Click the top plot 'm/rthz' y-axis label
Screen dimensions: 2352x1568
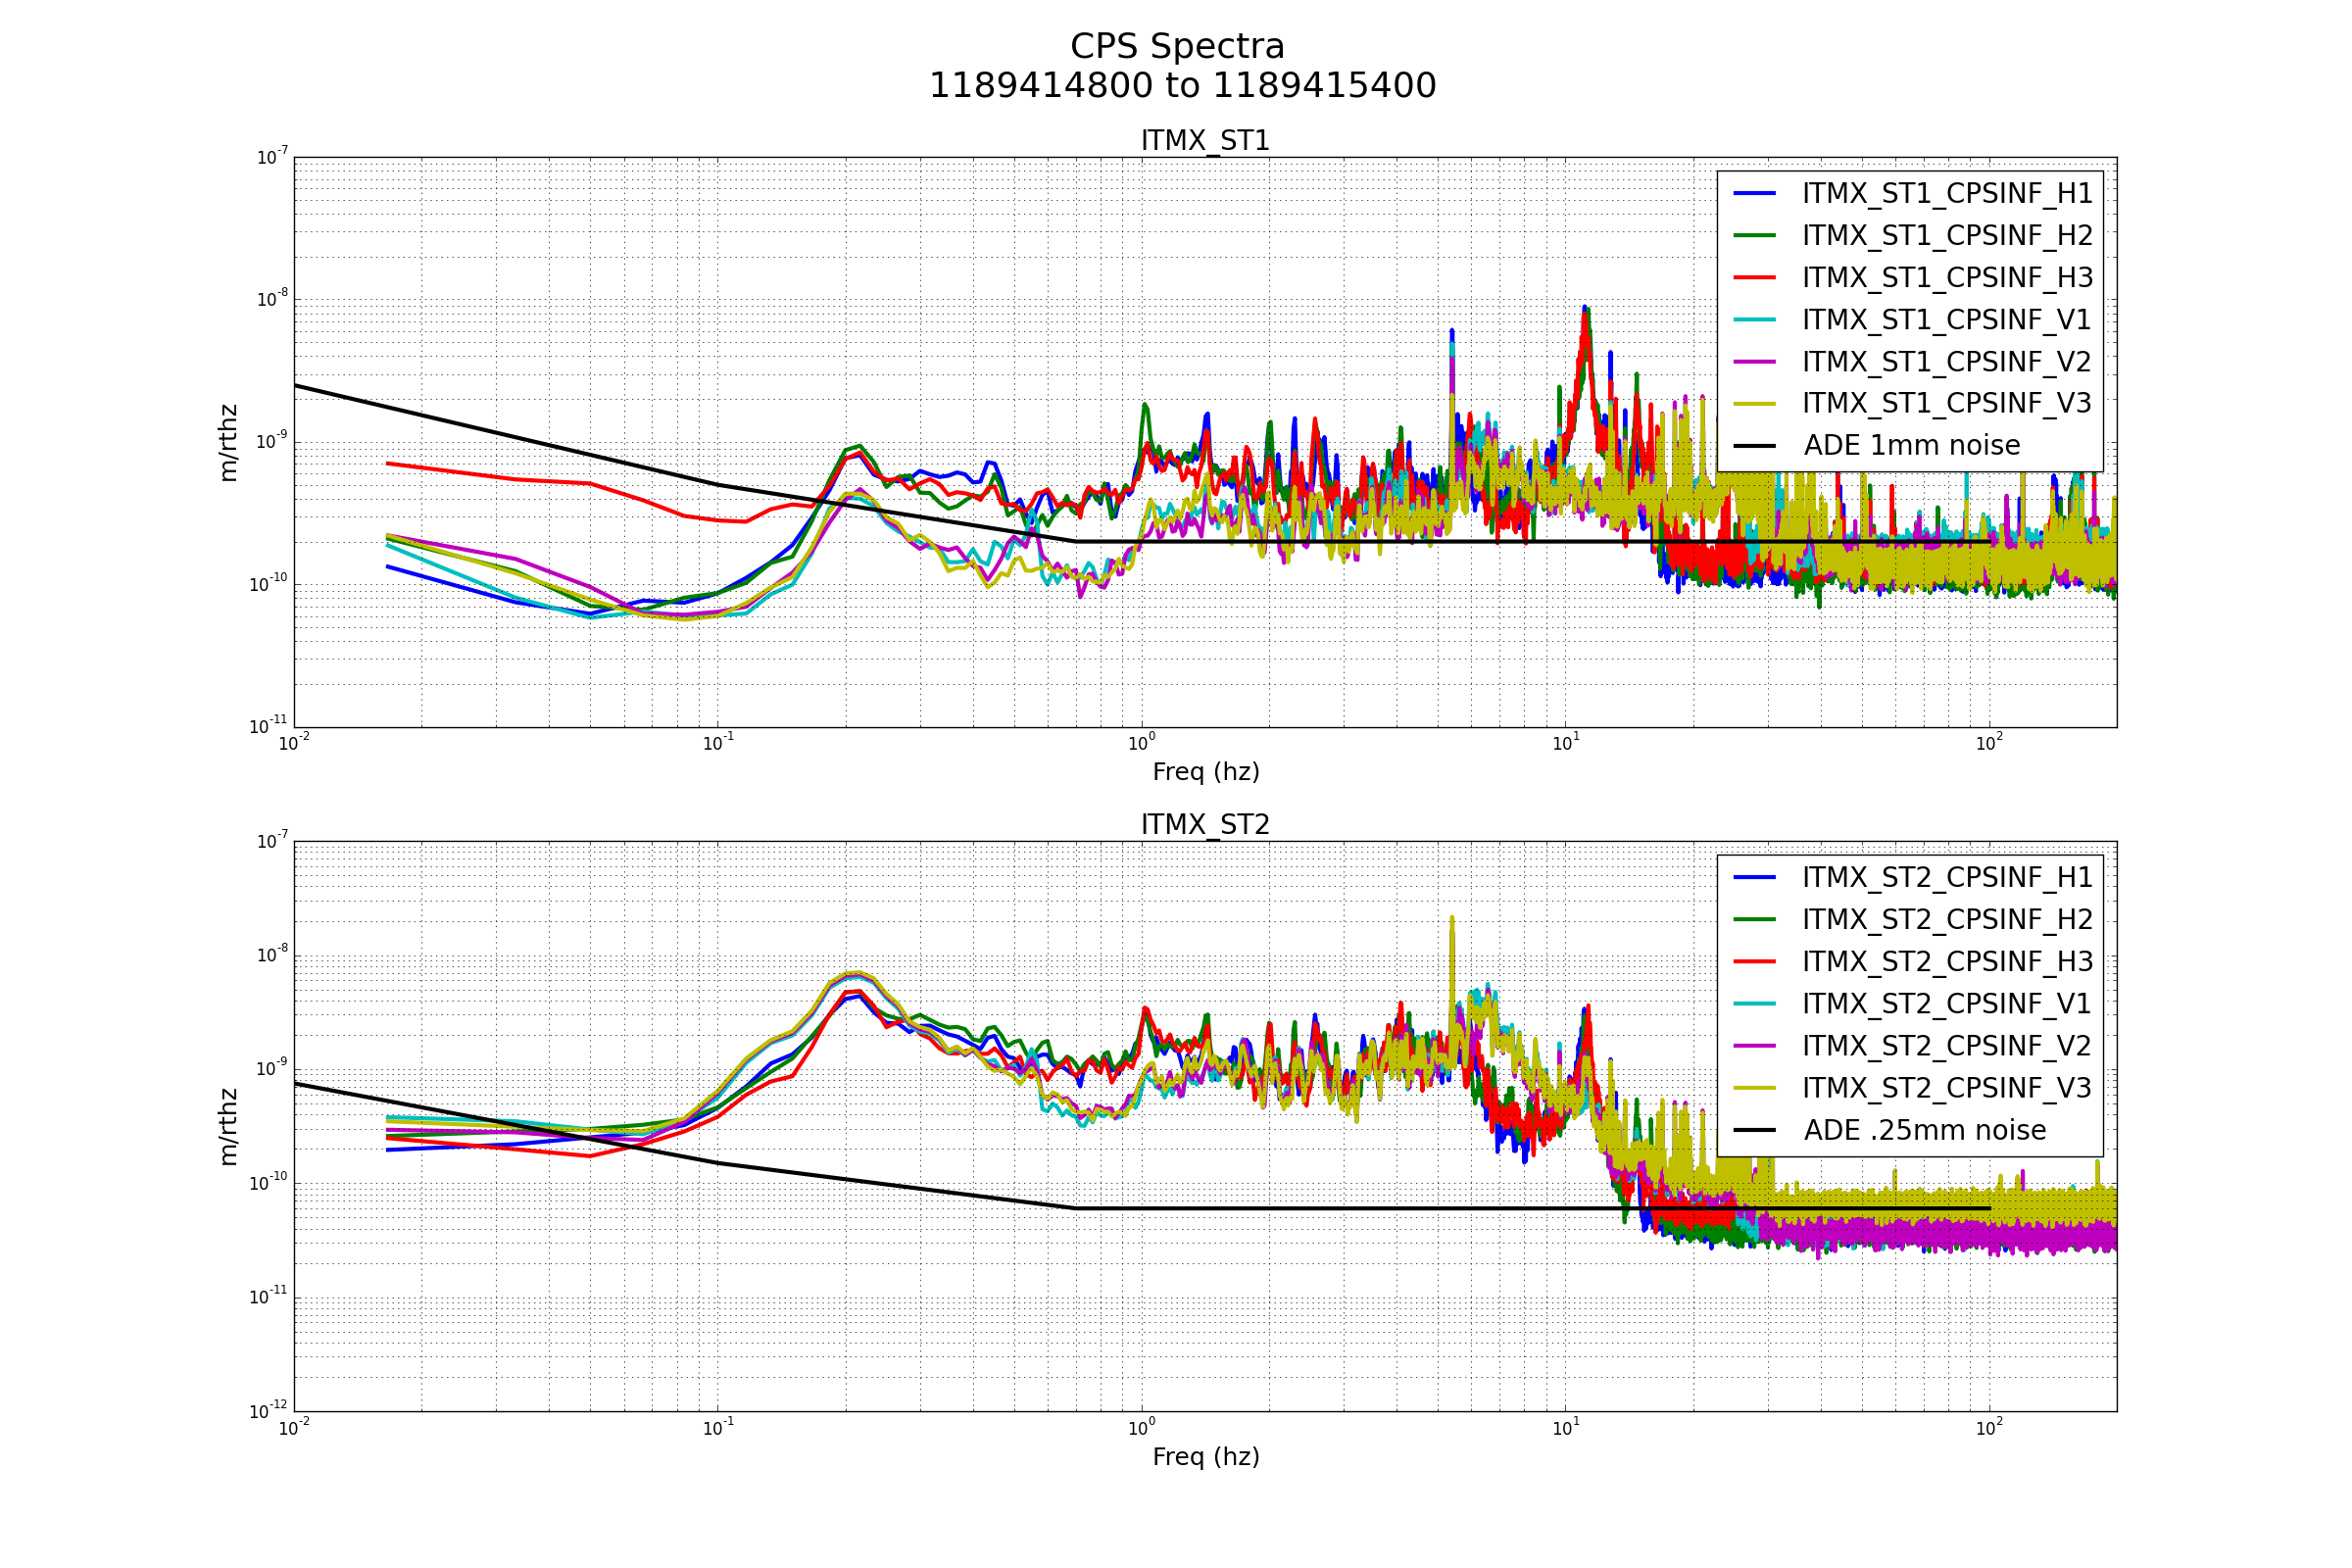[x=229, y=443]
